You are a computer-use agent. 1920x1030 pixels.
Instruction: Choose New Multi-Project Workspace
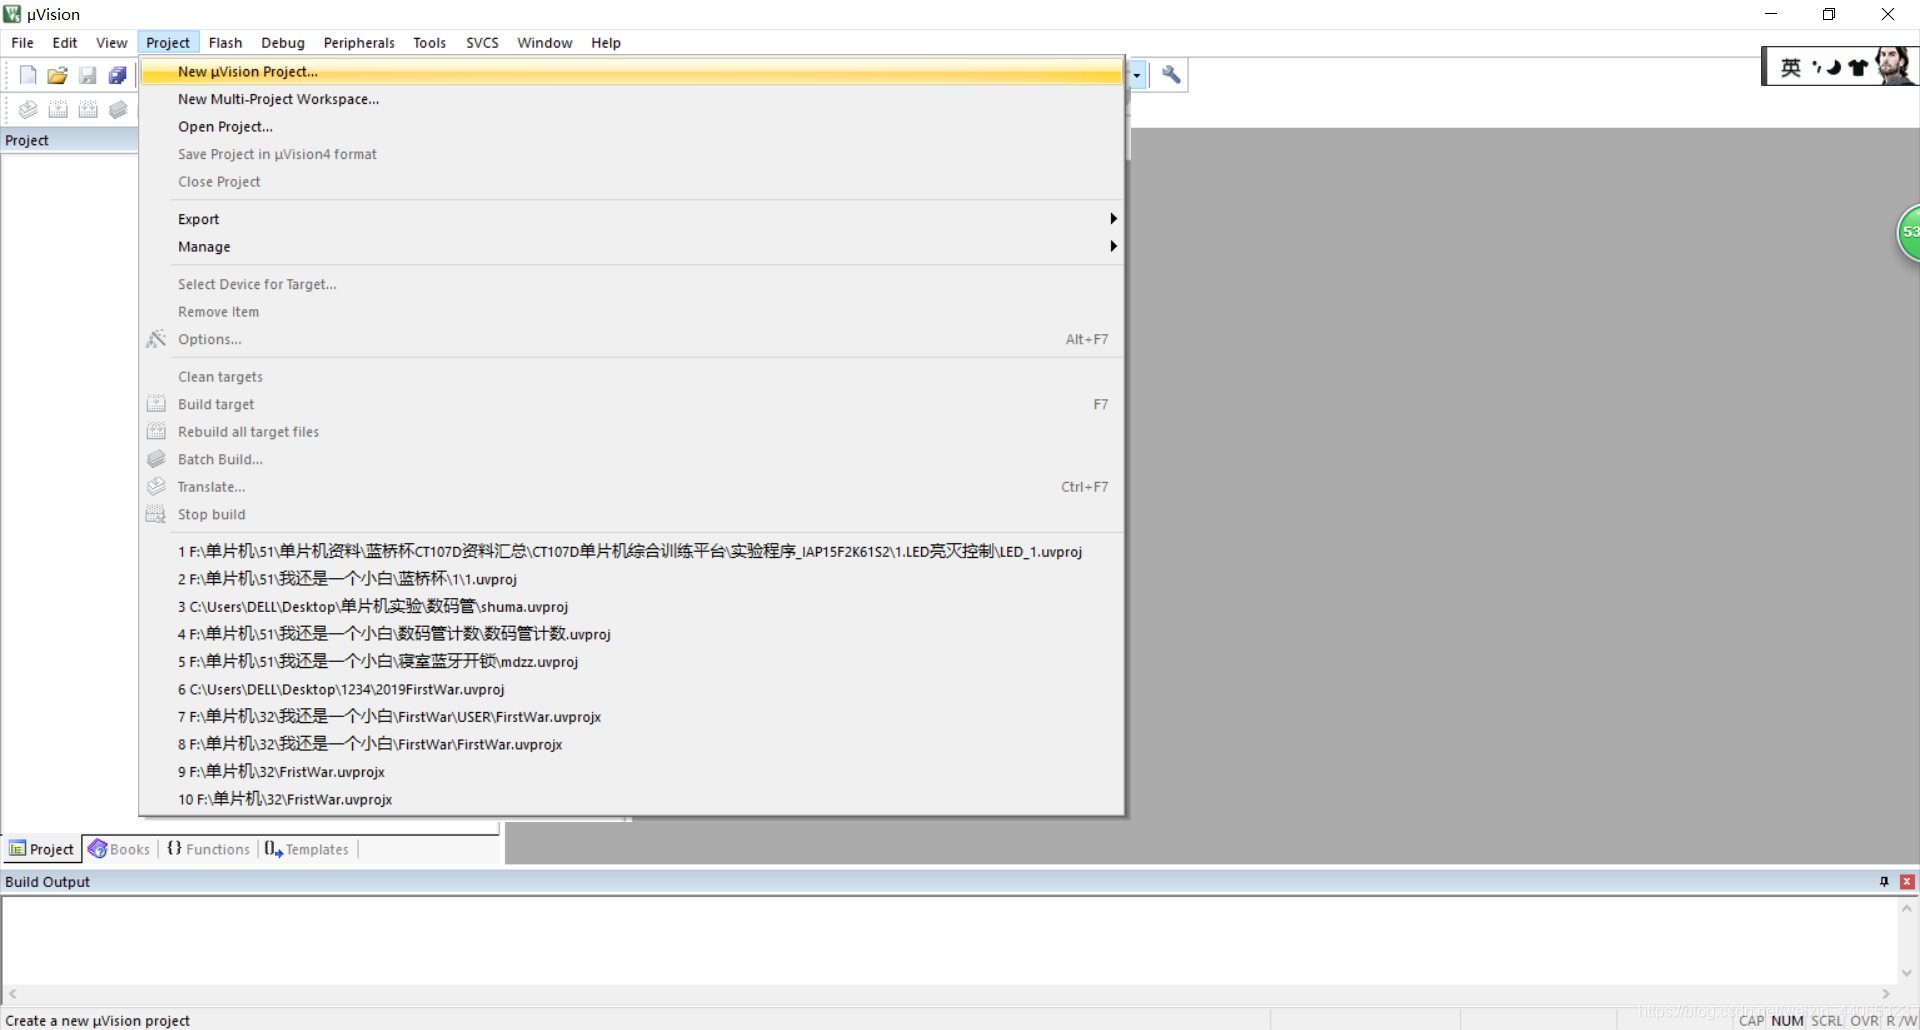(632, 99)
